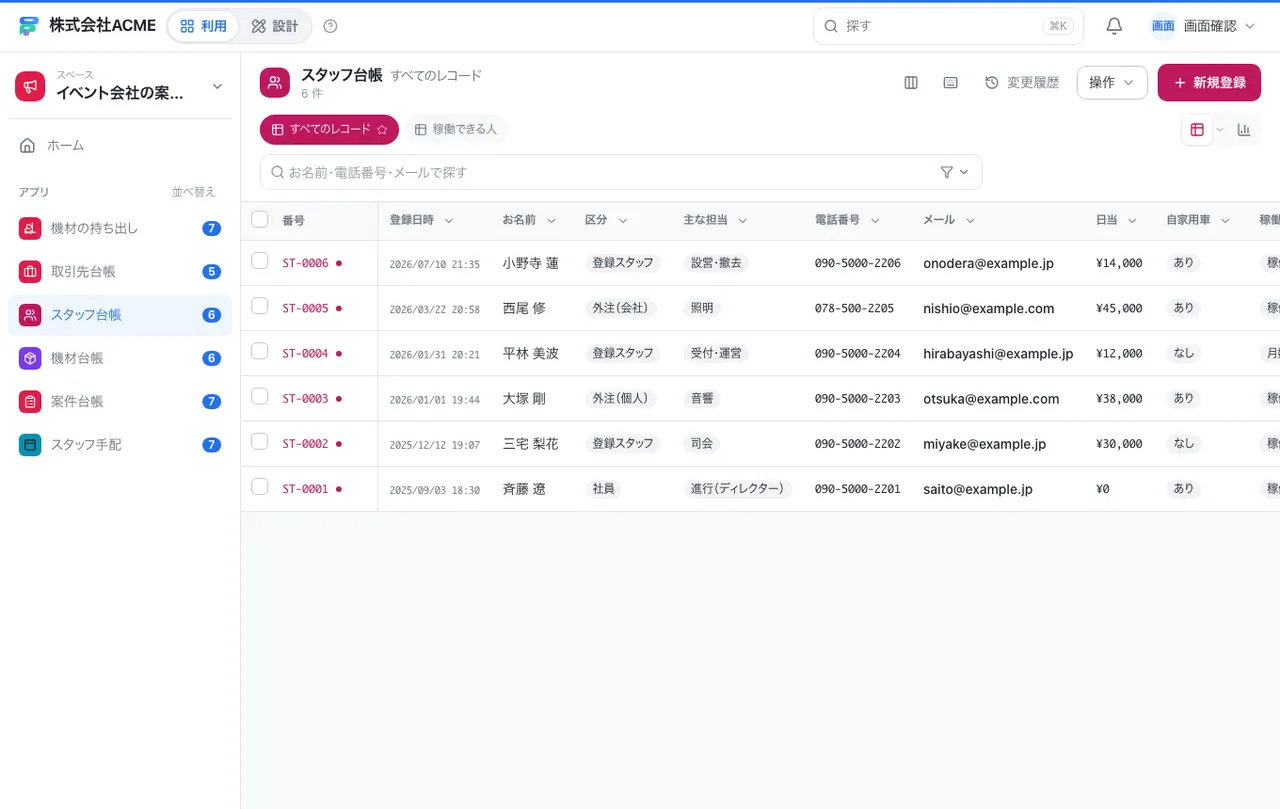Click 並べ替え in the sidebar
This screenshot has height=809, width=1280.
[x=194, y=192]
